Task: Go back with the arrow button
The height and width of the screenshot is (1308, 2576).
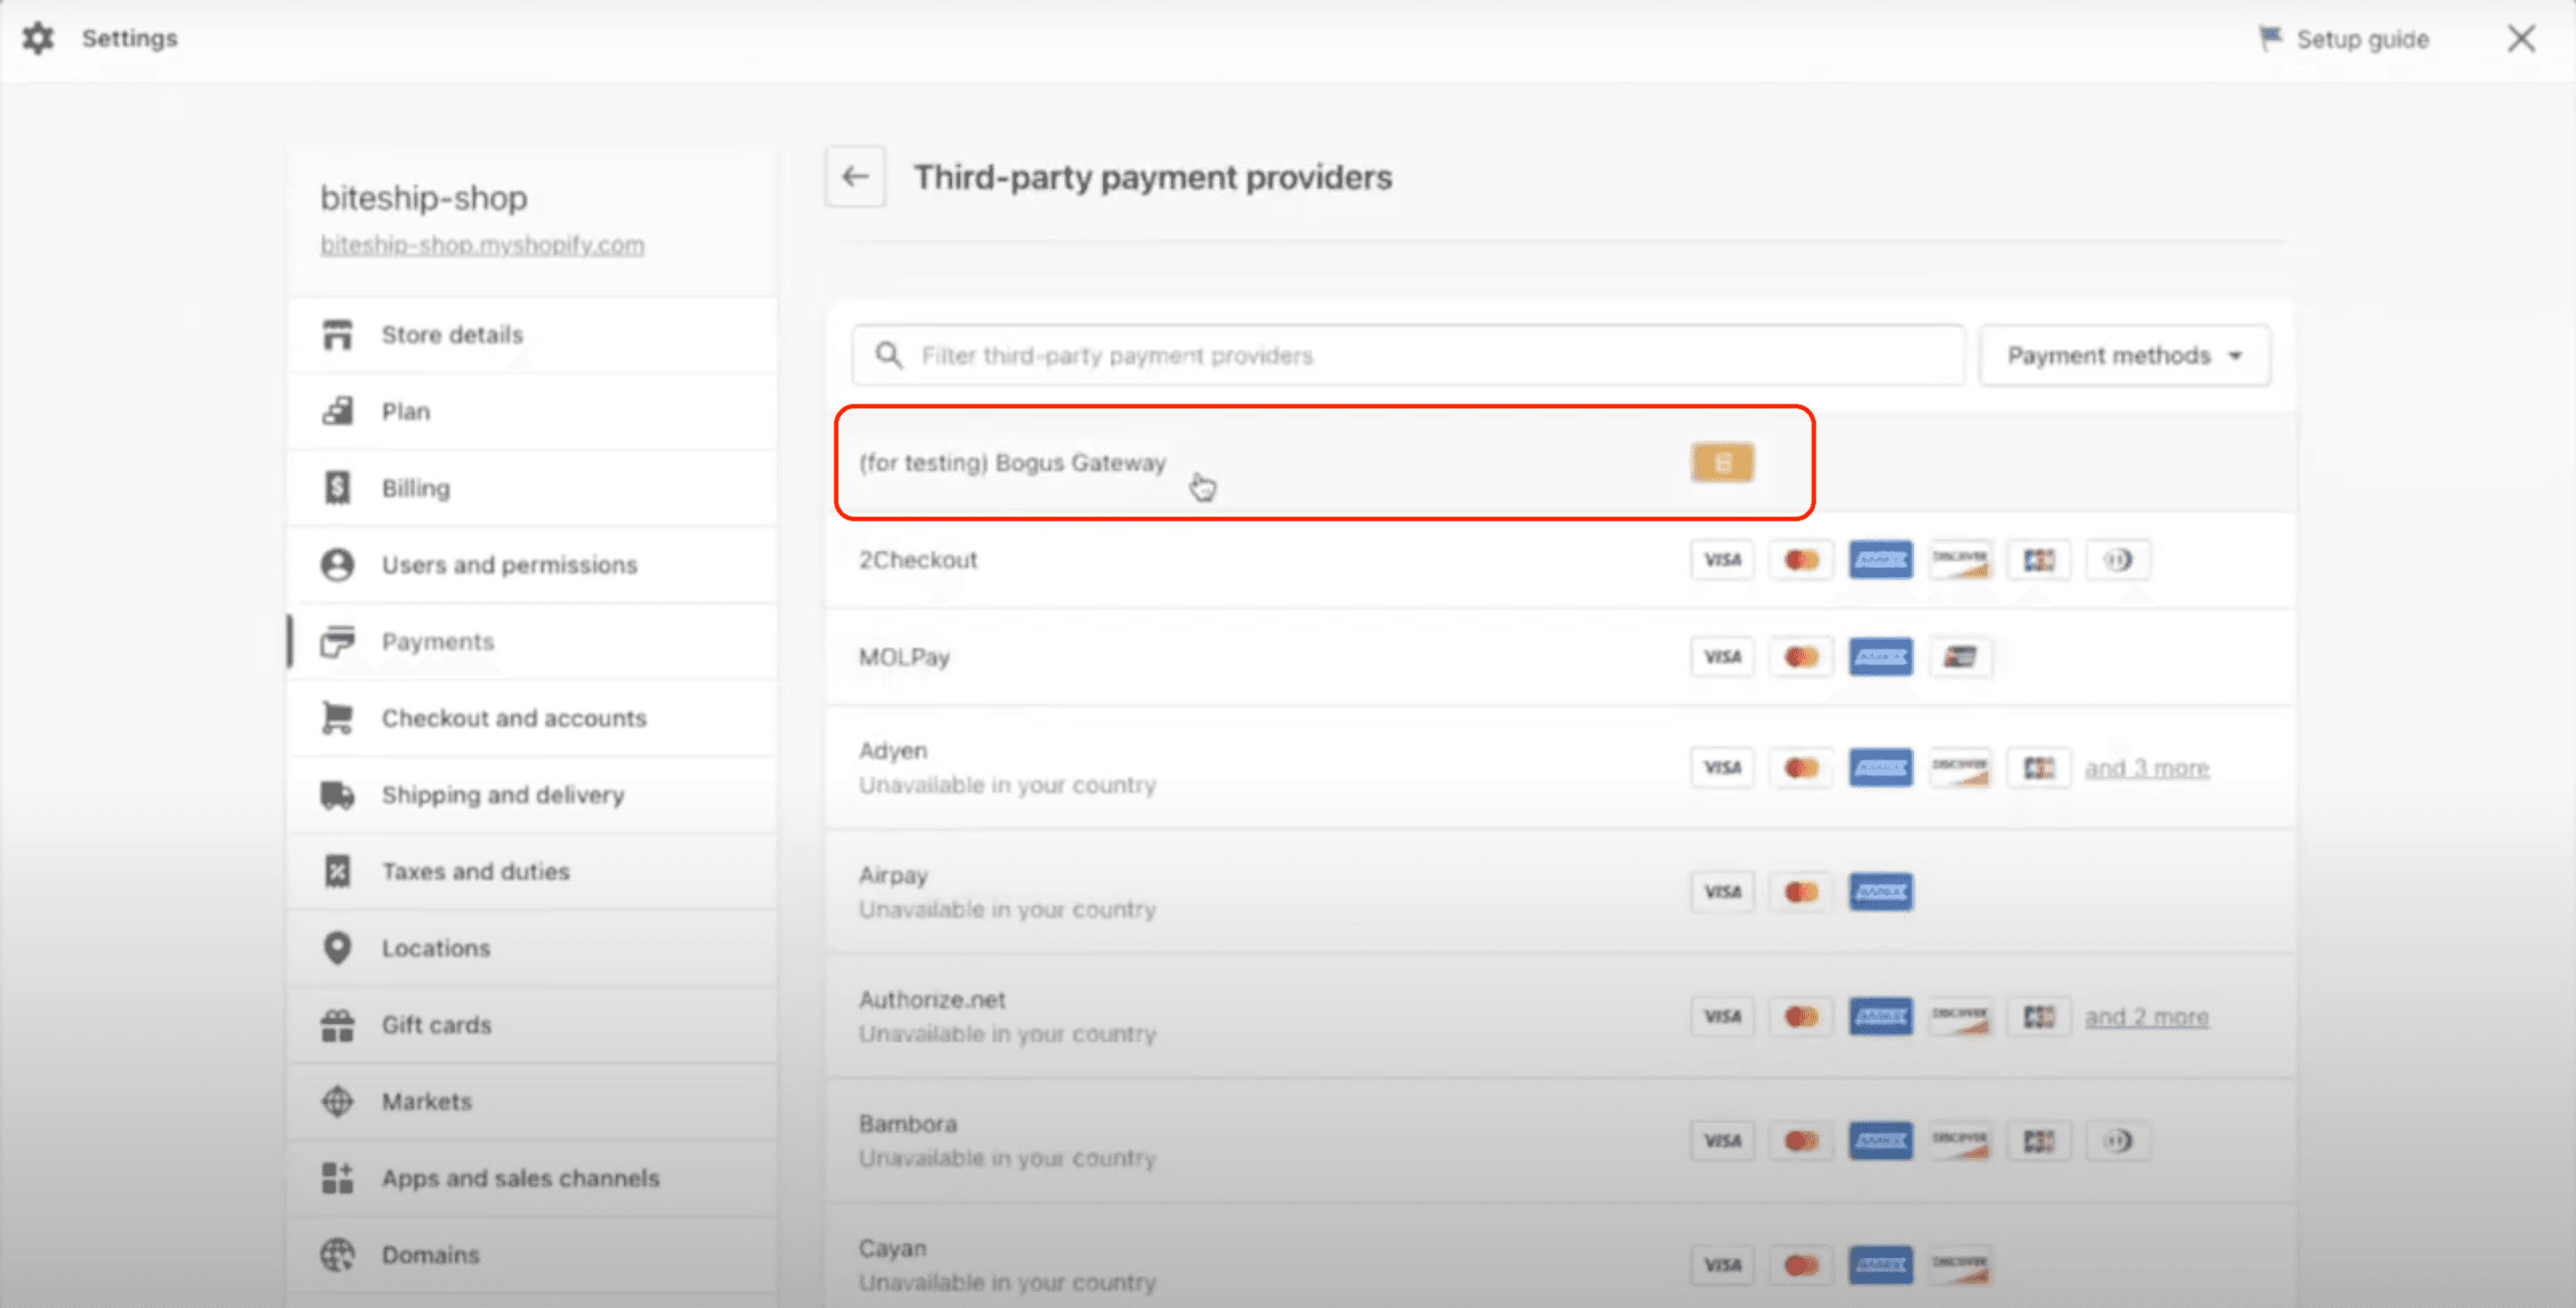Action: [x=855, y=177]
